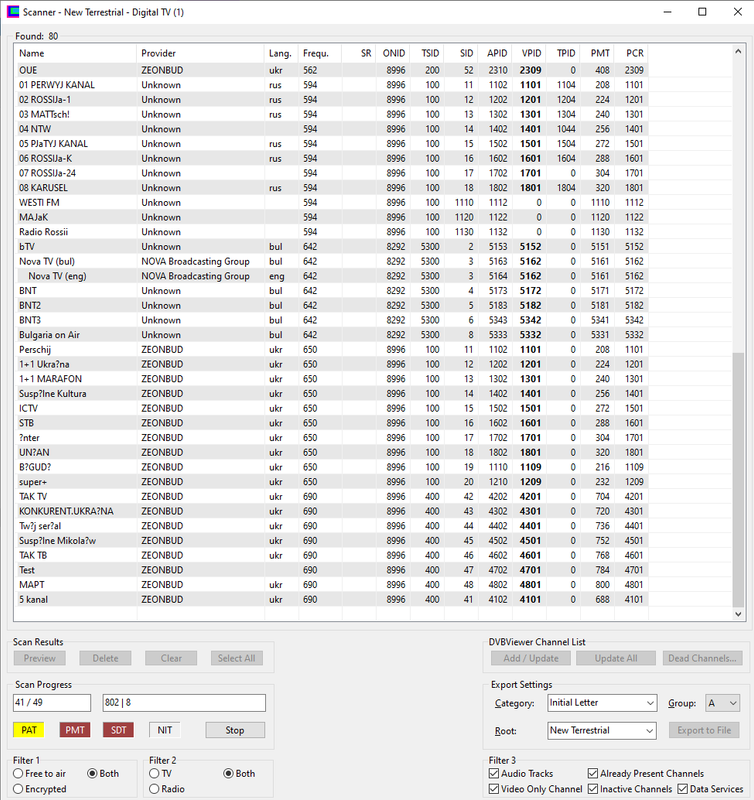Open the Root dropdown showing New Terrestrial

coord(601,730)
